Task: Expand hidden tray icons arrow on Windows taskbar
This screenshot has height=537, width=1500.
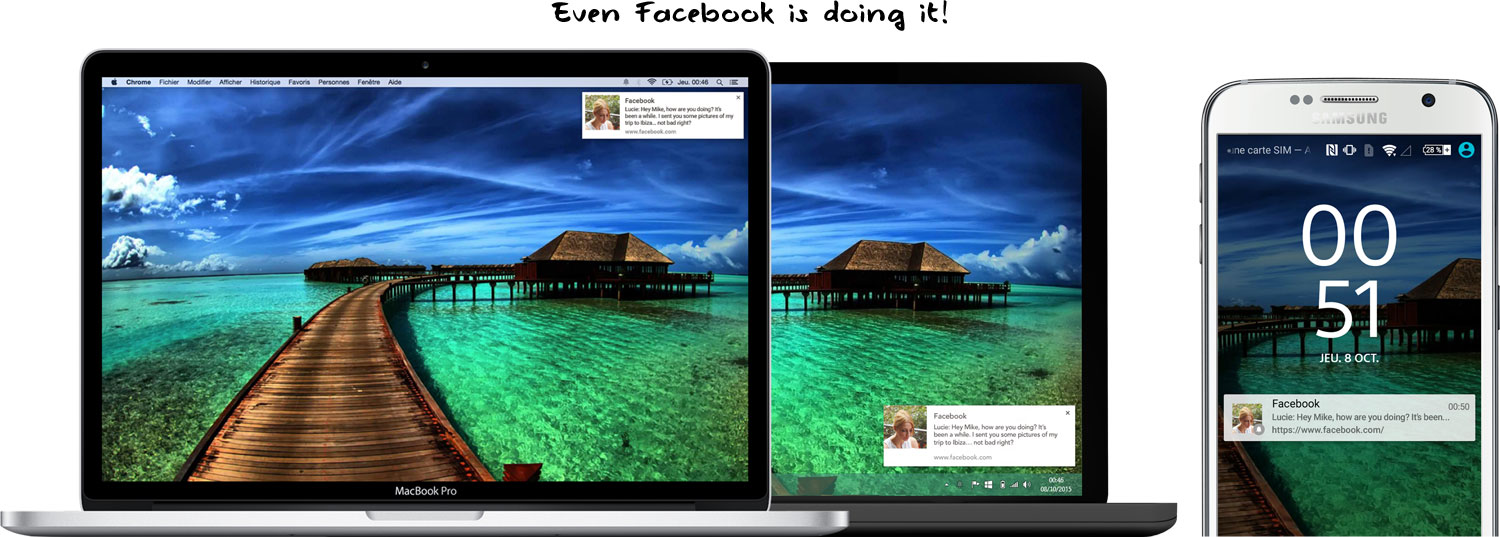Action: pos(947,485)
